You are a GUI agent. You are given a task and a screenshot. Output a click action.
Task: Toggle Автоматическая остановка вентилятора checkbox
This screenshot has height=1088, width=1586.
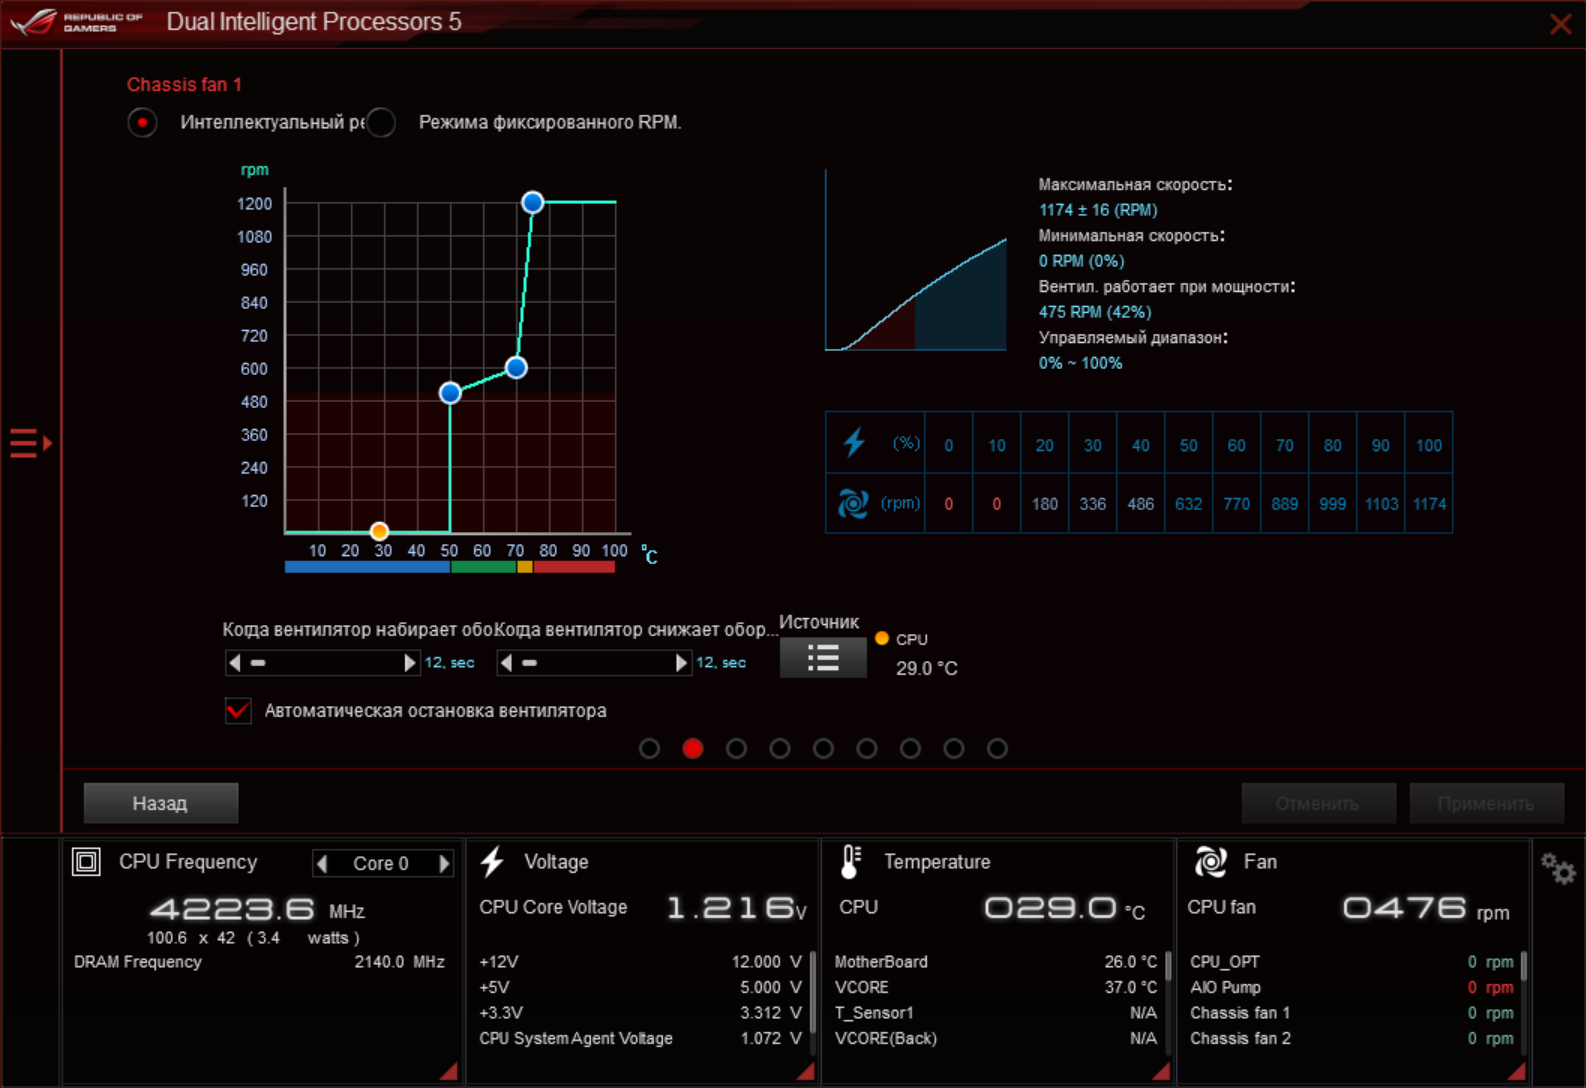coord(238,711)
